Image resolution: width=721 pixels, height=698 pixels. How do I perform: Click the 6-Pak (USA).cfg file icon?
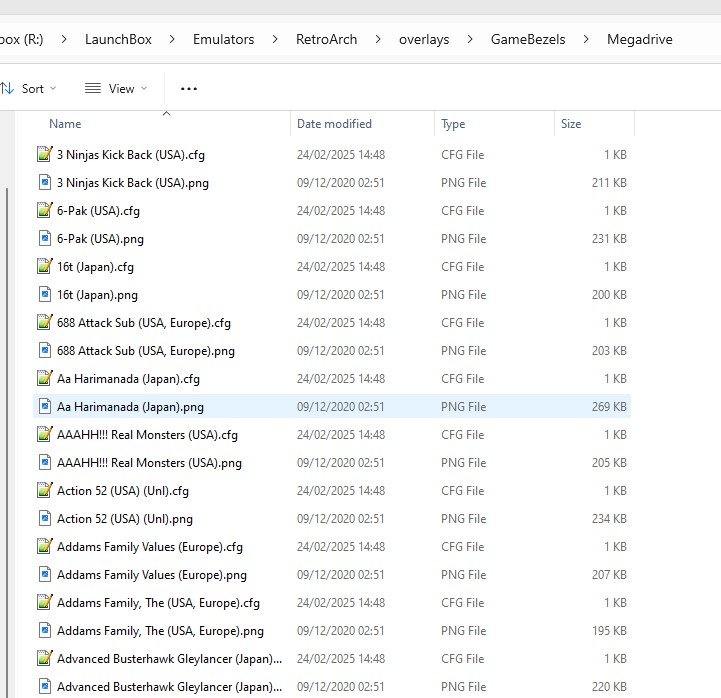coord(45,211)
